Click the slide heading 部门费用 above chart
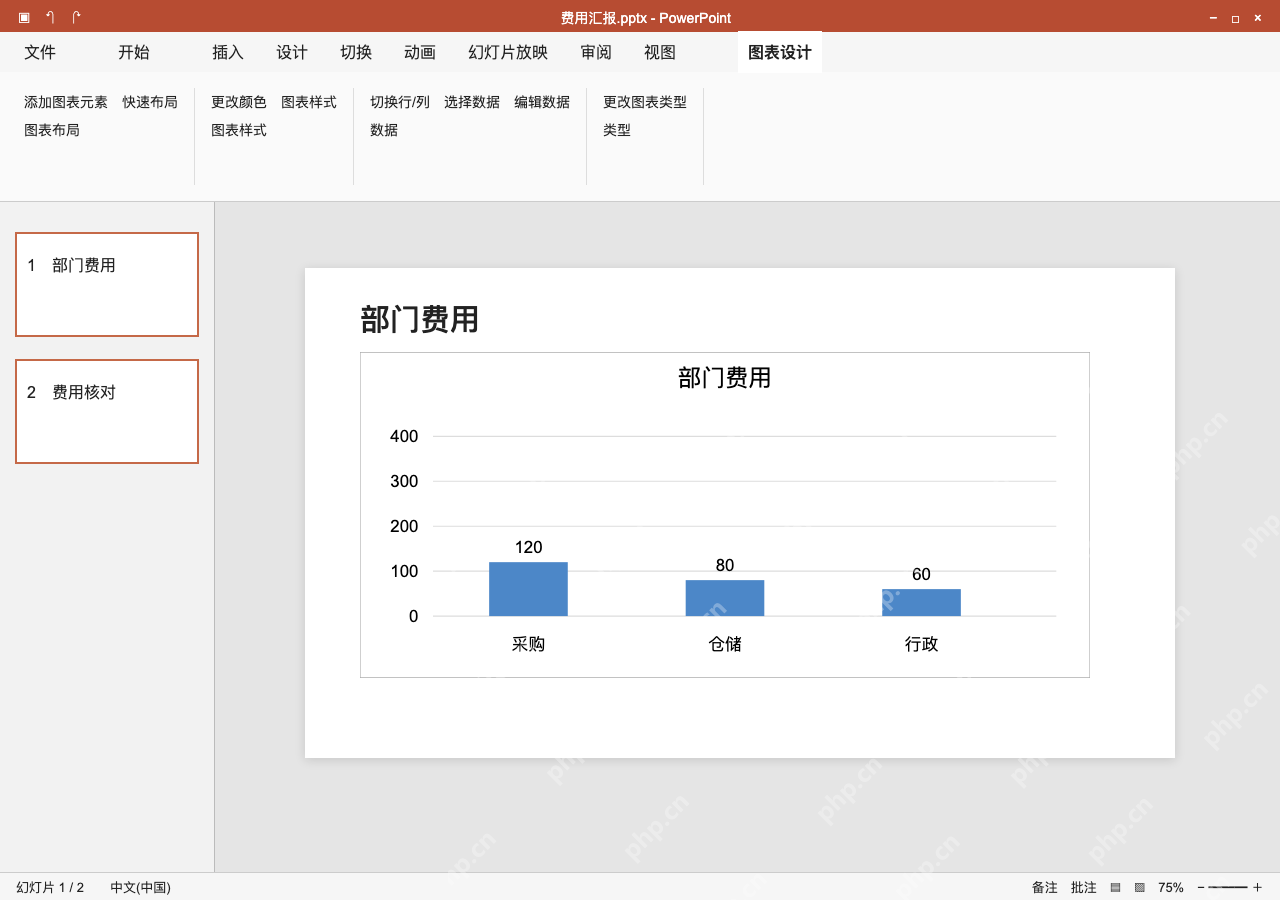This screenshot has height=900, width=1280. click(x=420, y=320)
